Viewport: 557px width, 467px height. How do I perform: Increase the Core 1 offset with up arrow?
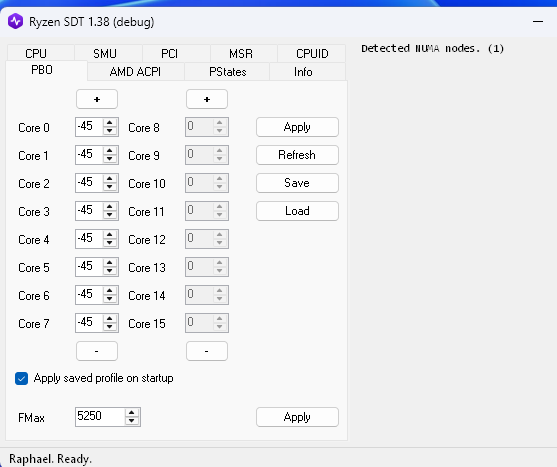click(x=110, y=151)
